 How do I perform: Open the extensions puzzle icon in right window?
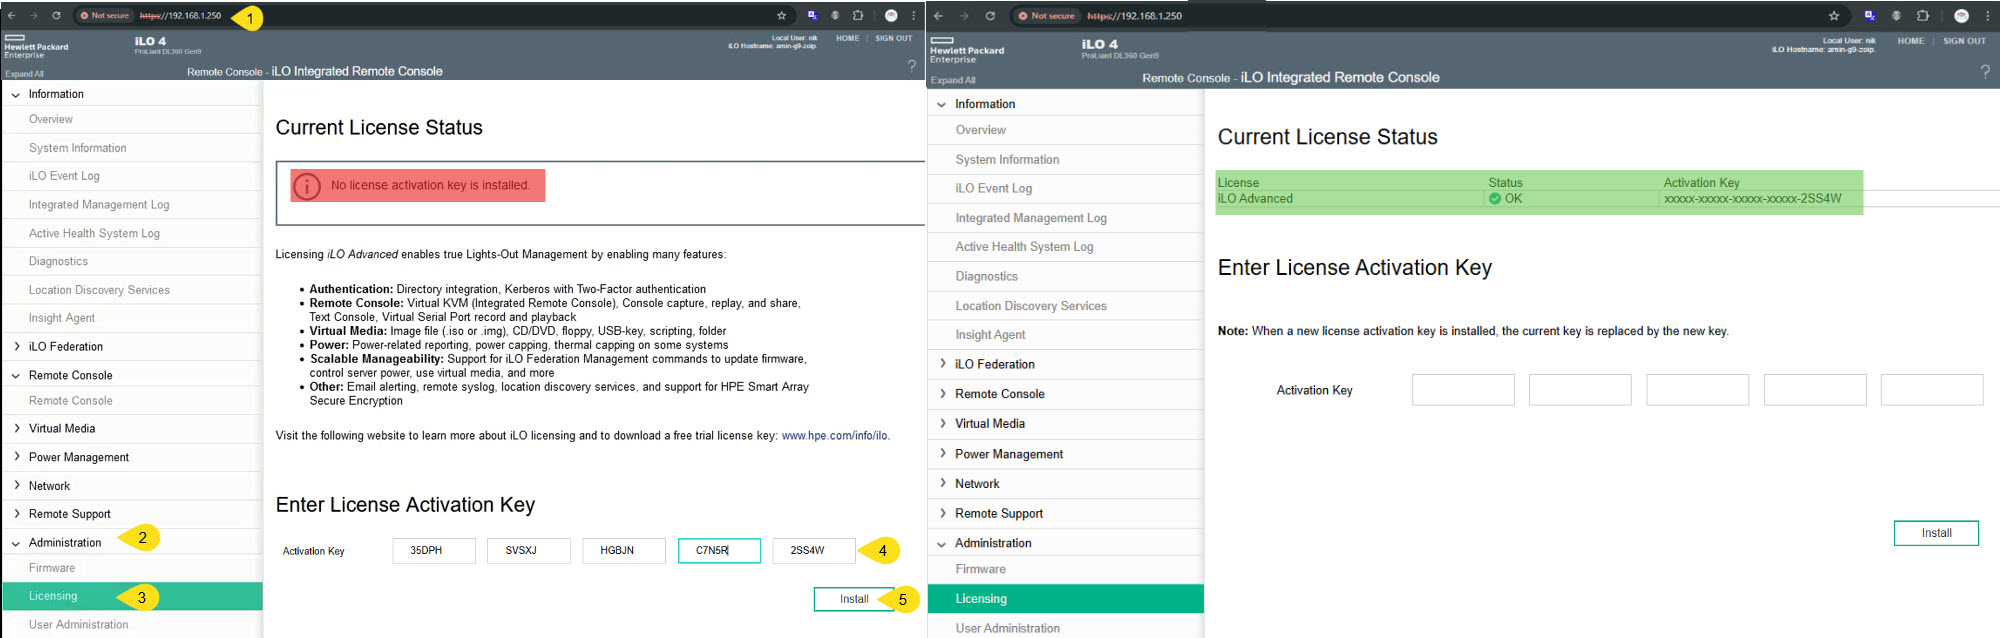[1922, 16]
